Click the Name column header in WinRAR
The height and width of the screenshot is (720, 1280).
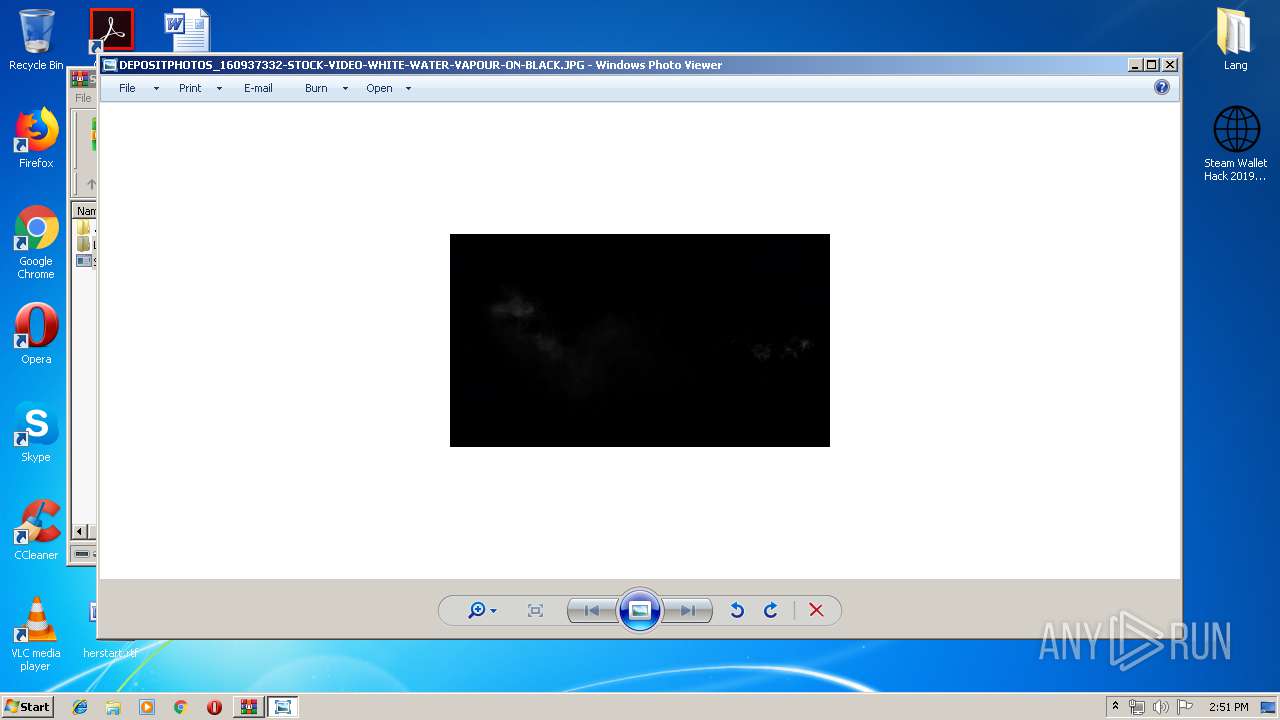coord(86,211)
